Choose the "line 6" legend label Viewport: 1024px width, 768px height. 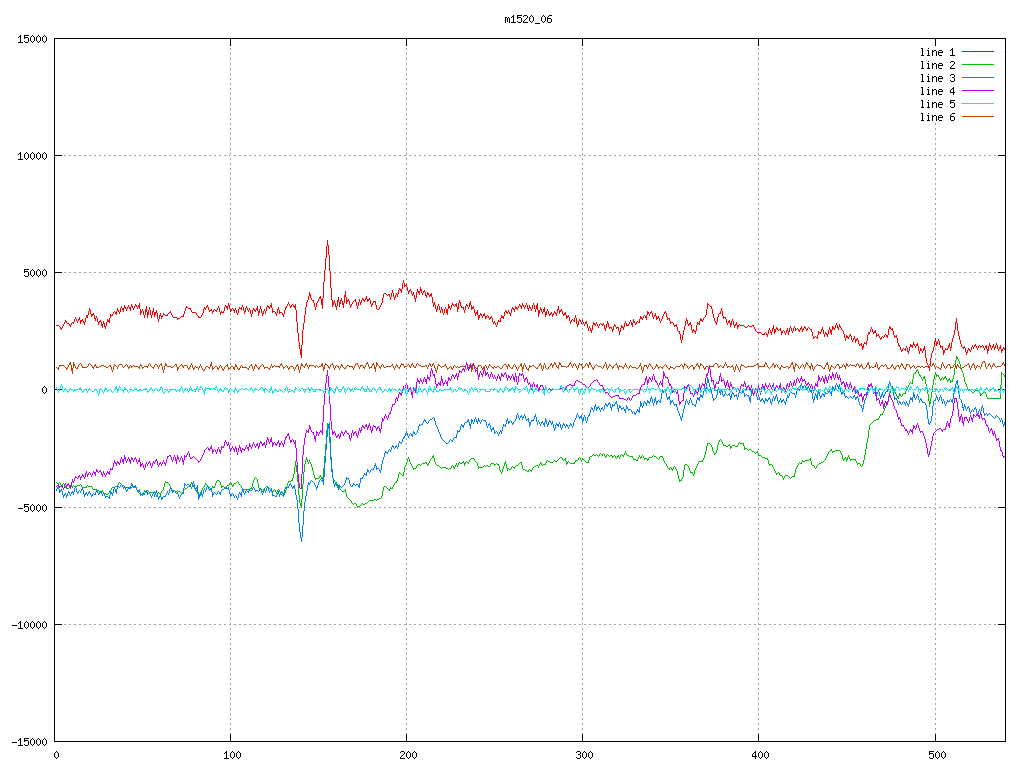[x=937, y=117]
